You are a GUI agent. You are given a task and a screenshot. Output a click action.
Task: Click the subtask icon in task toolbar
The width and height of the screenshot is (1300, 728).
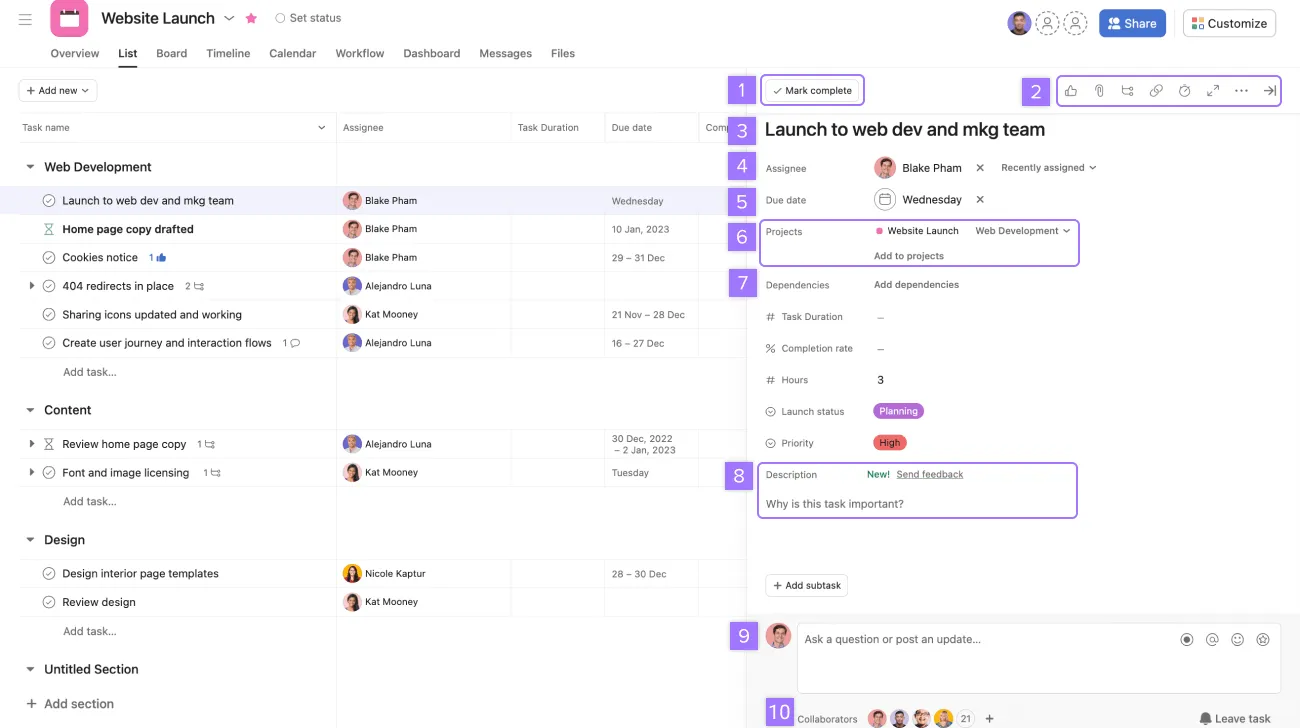[1127, 91]
